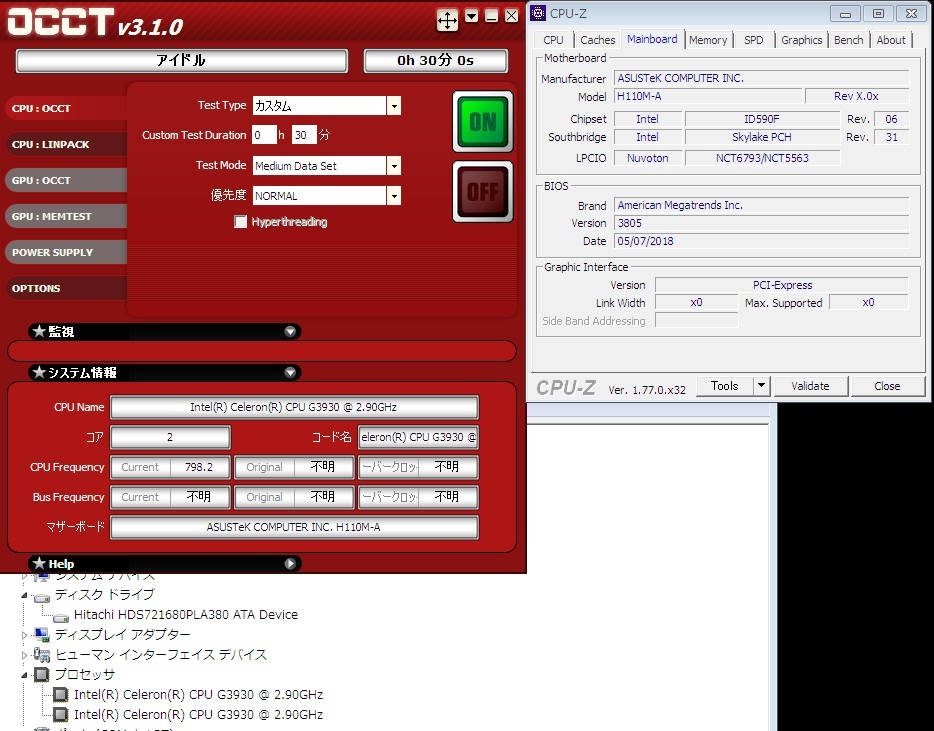Minimize the OCCT window

point(491,16)
